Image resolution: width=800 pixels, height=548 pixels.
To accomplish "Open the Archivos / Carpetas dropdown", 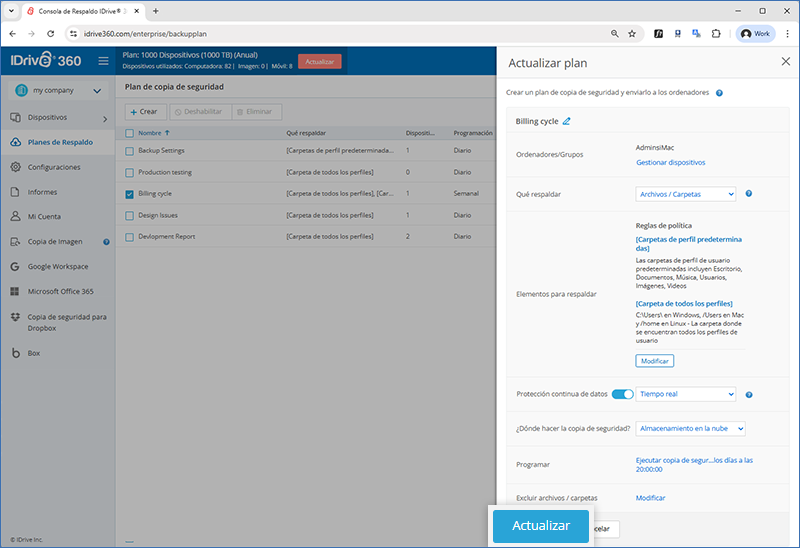I will (685, 194).
